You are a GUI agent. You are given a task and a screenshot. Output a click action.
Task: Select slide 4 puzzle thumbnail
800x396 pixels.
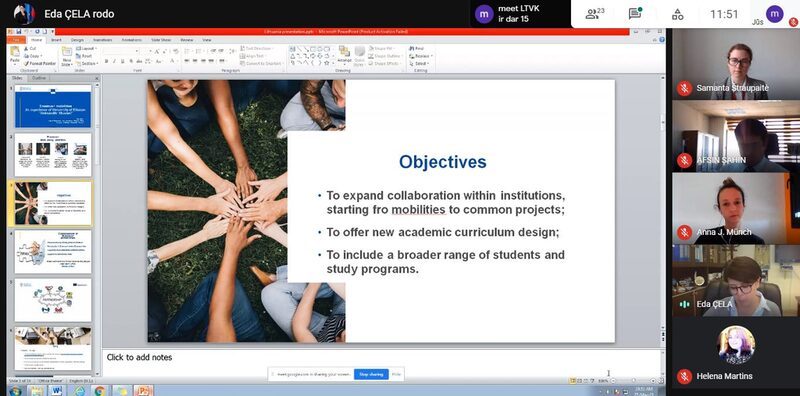click(53, 252)
